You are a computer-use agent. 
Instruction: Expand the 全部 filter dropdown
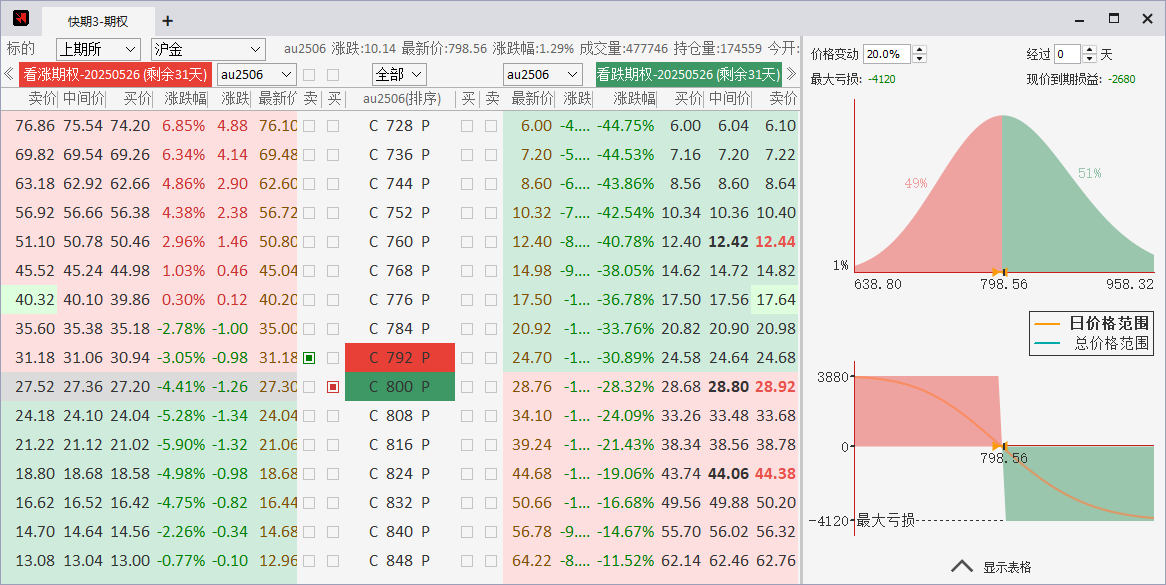(x=399, y=74)
